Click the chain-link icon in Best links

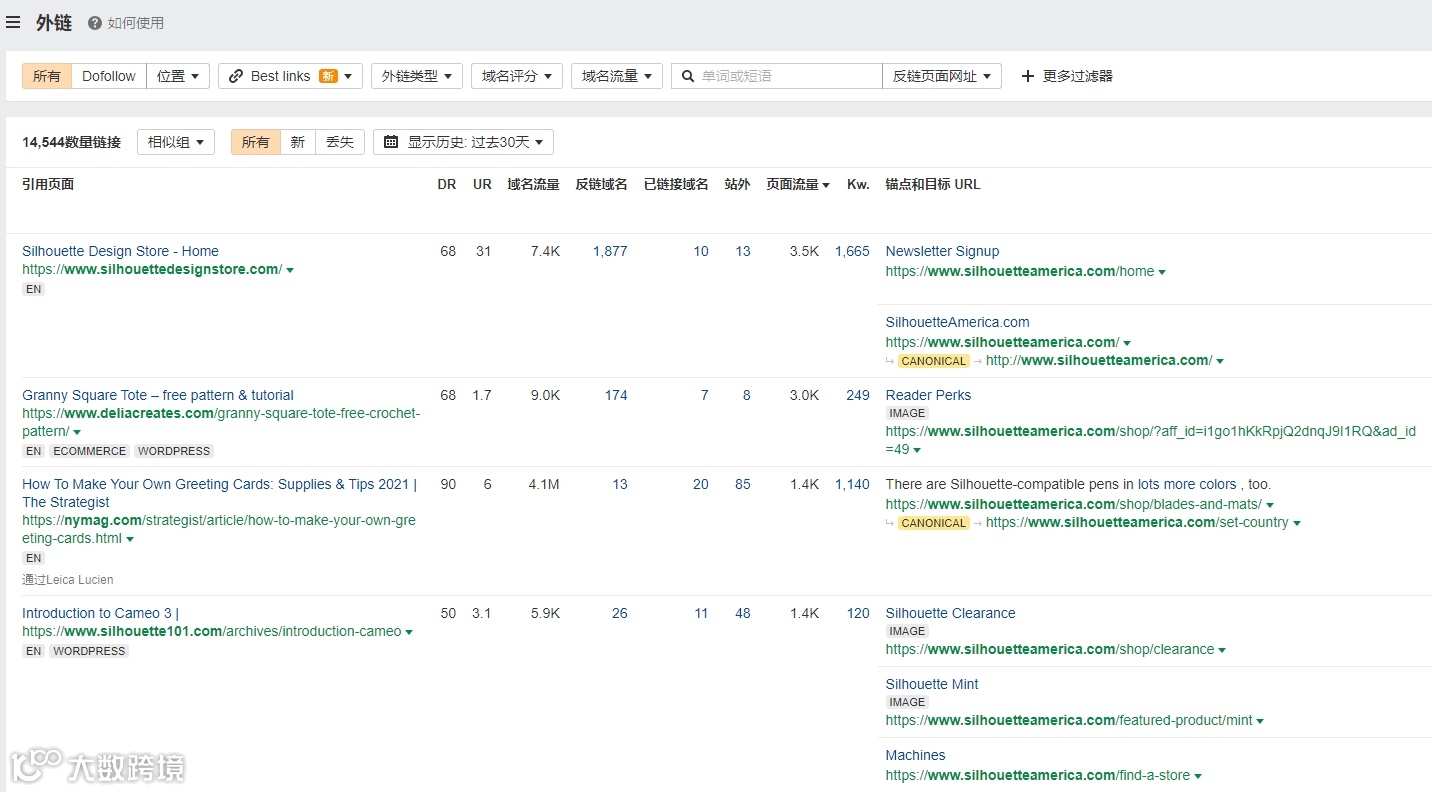(x=236, y=76)
